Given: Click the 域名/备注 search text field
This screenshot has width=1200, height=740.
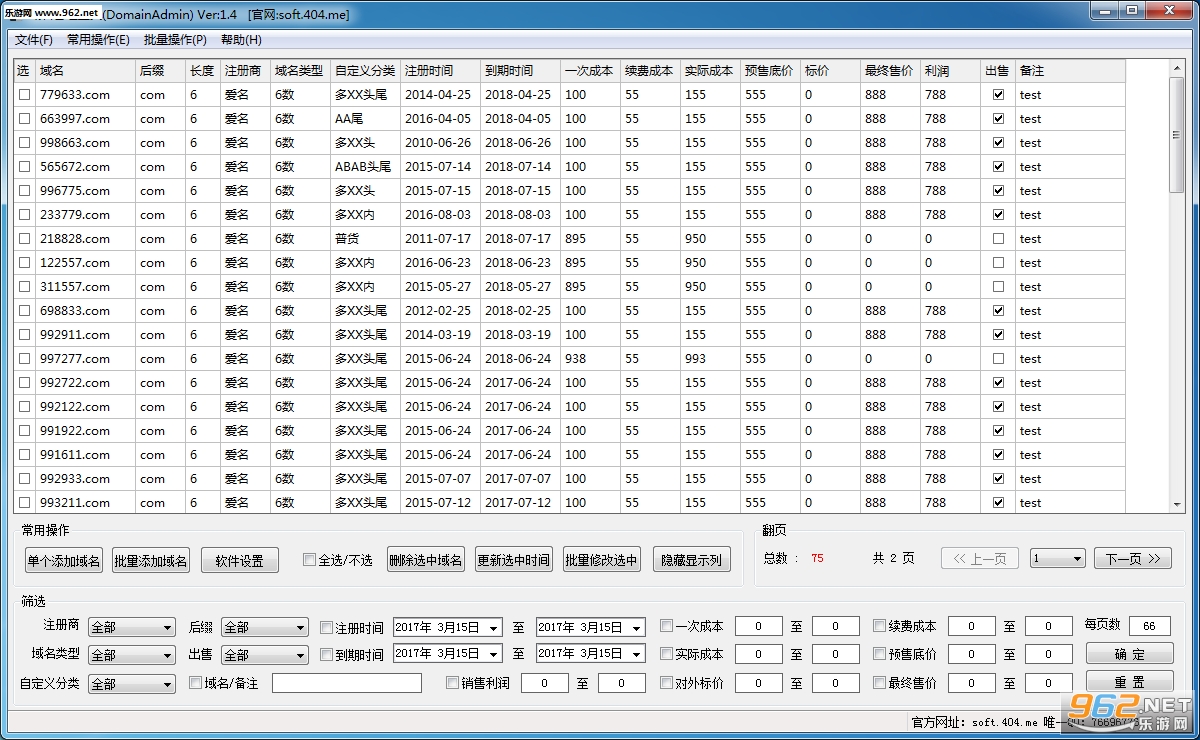Looking at the screenshot, I should 347,683.
